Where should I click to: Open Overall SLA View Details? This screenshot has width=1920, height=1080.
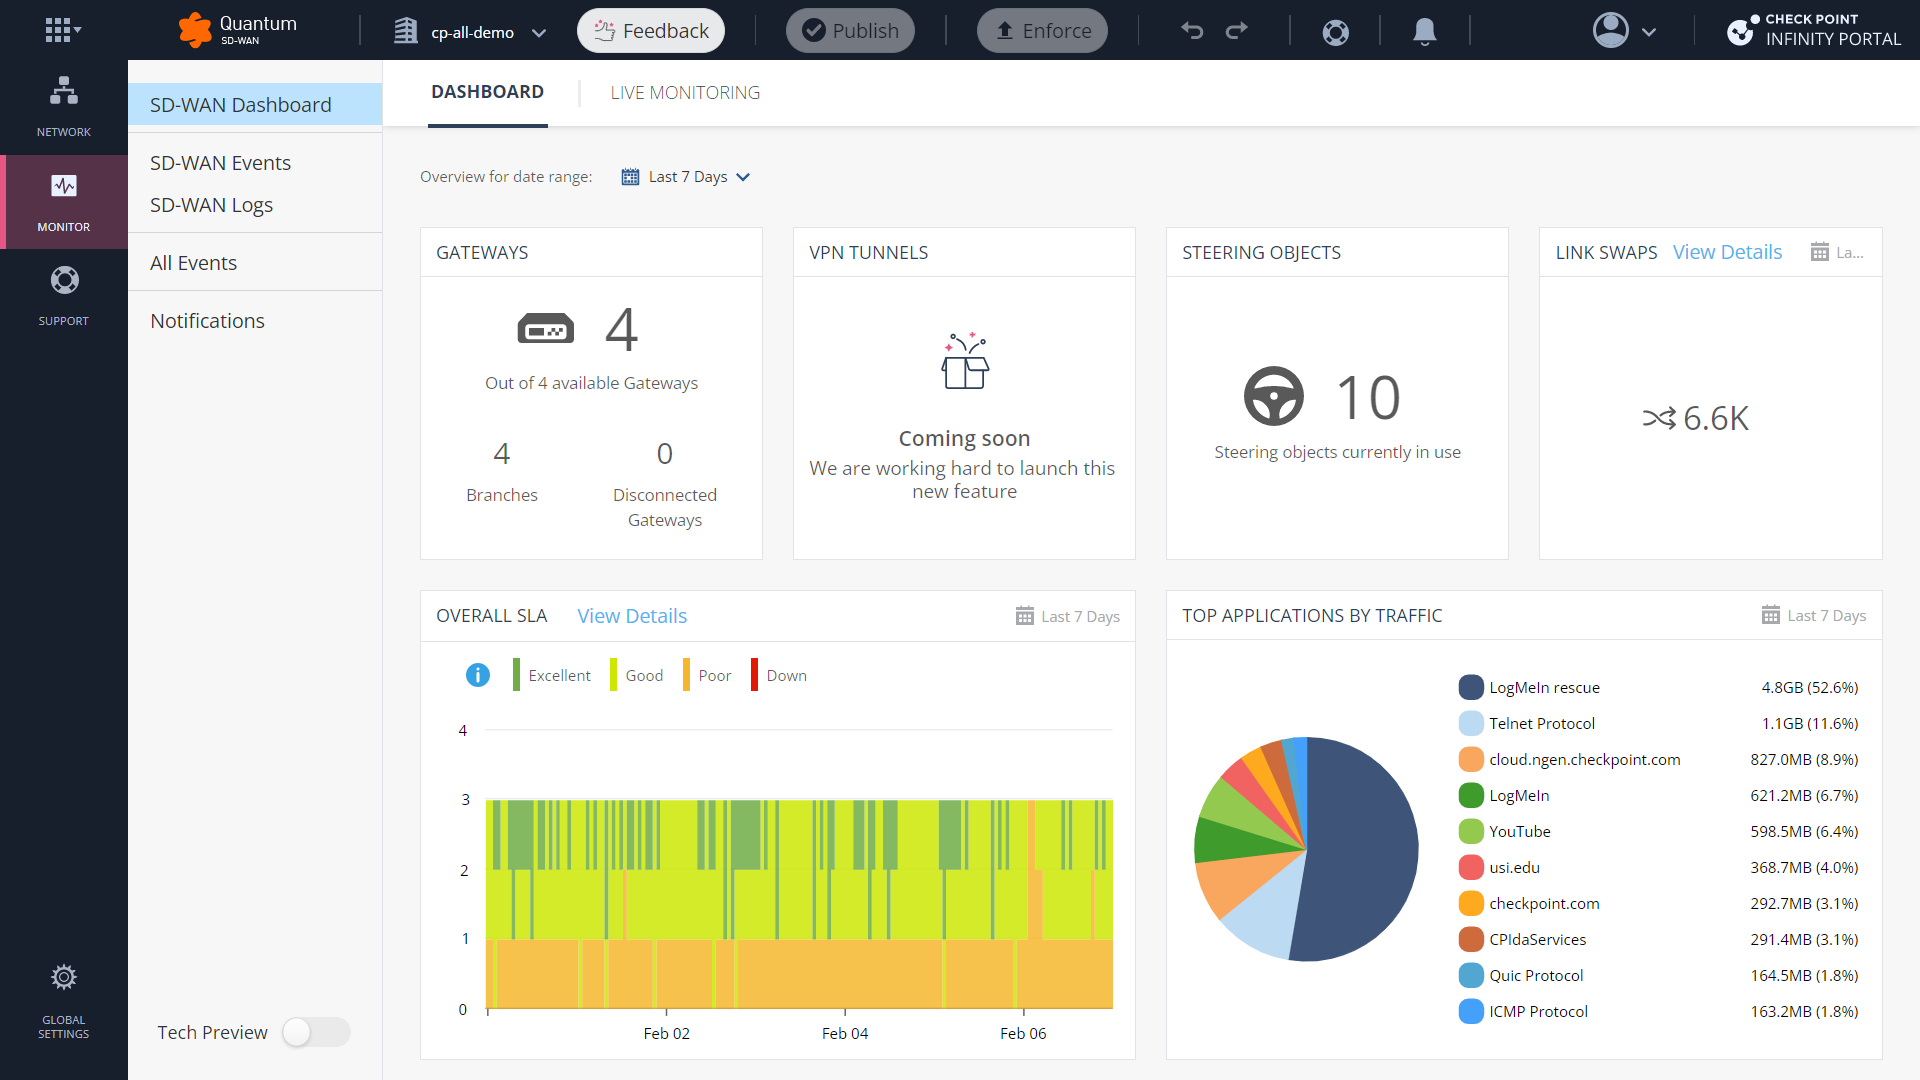click(632, 616)
